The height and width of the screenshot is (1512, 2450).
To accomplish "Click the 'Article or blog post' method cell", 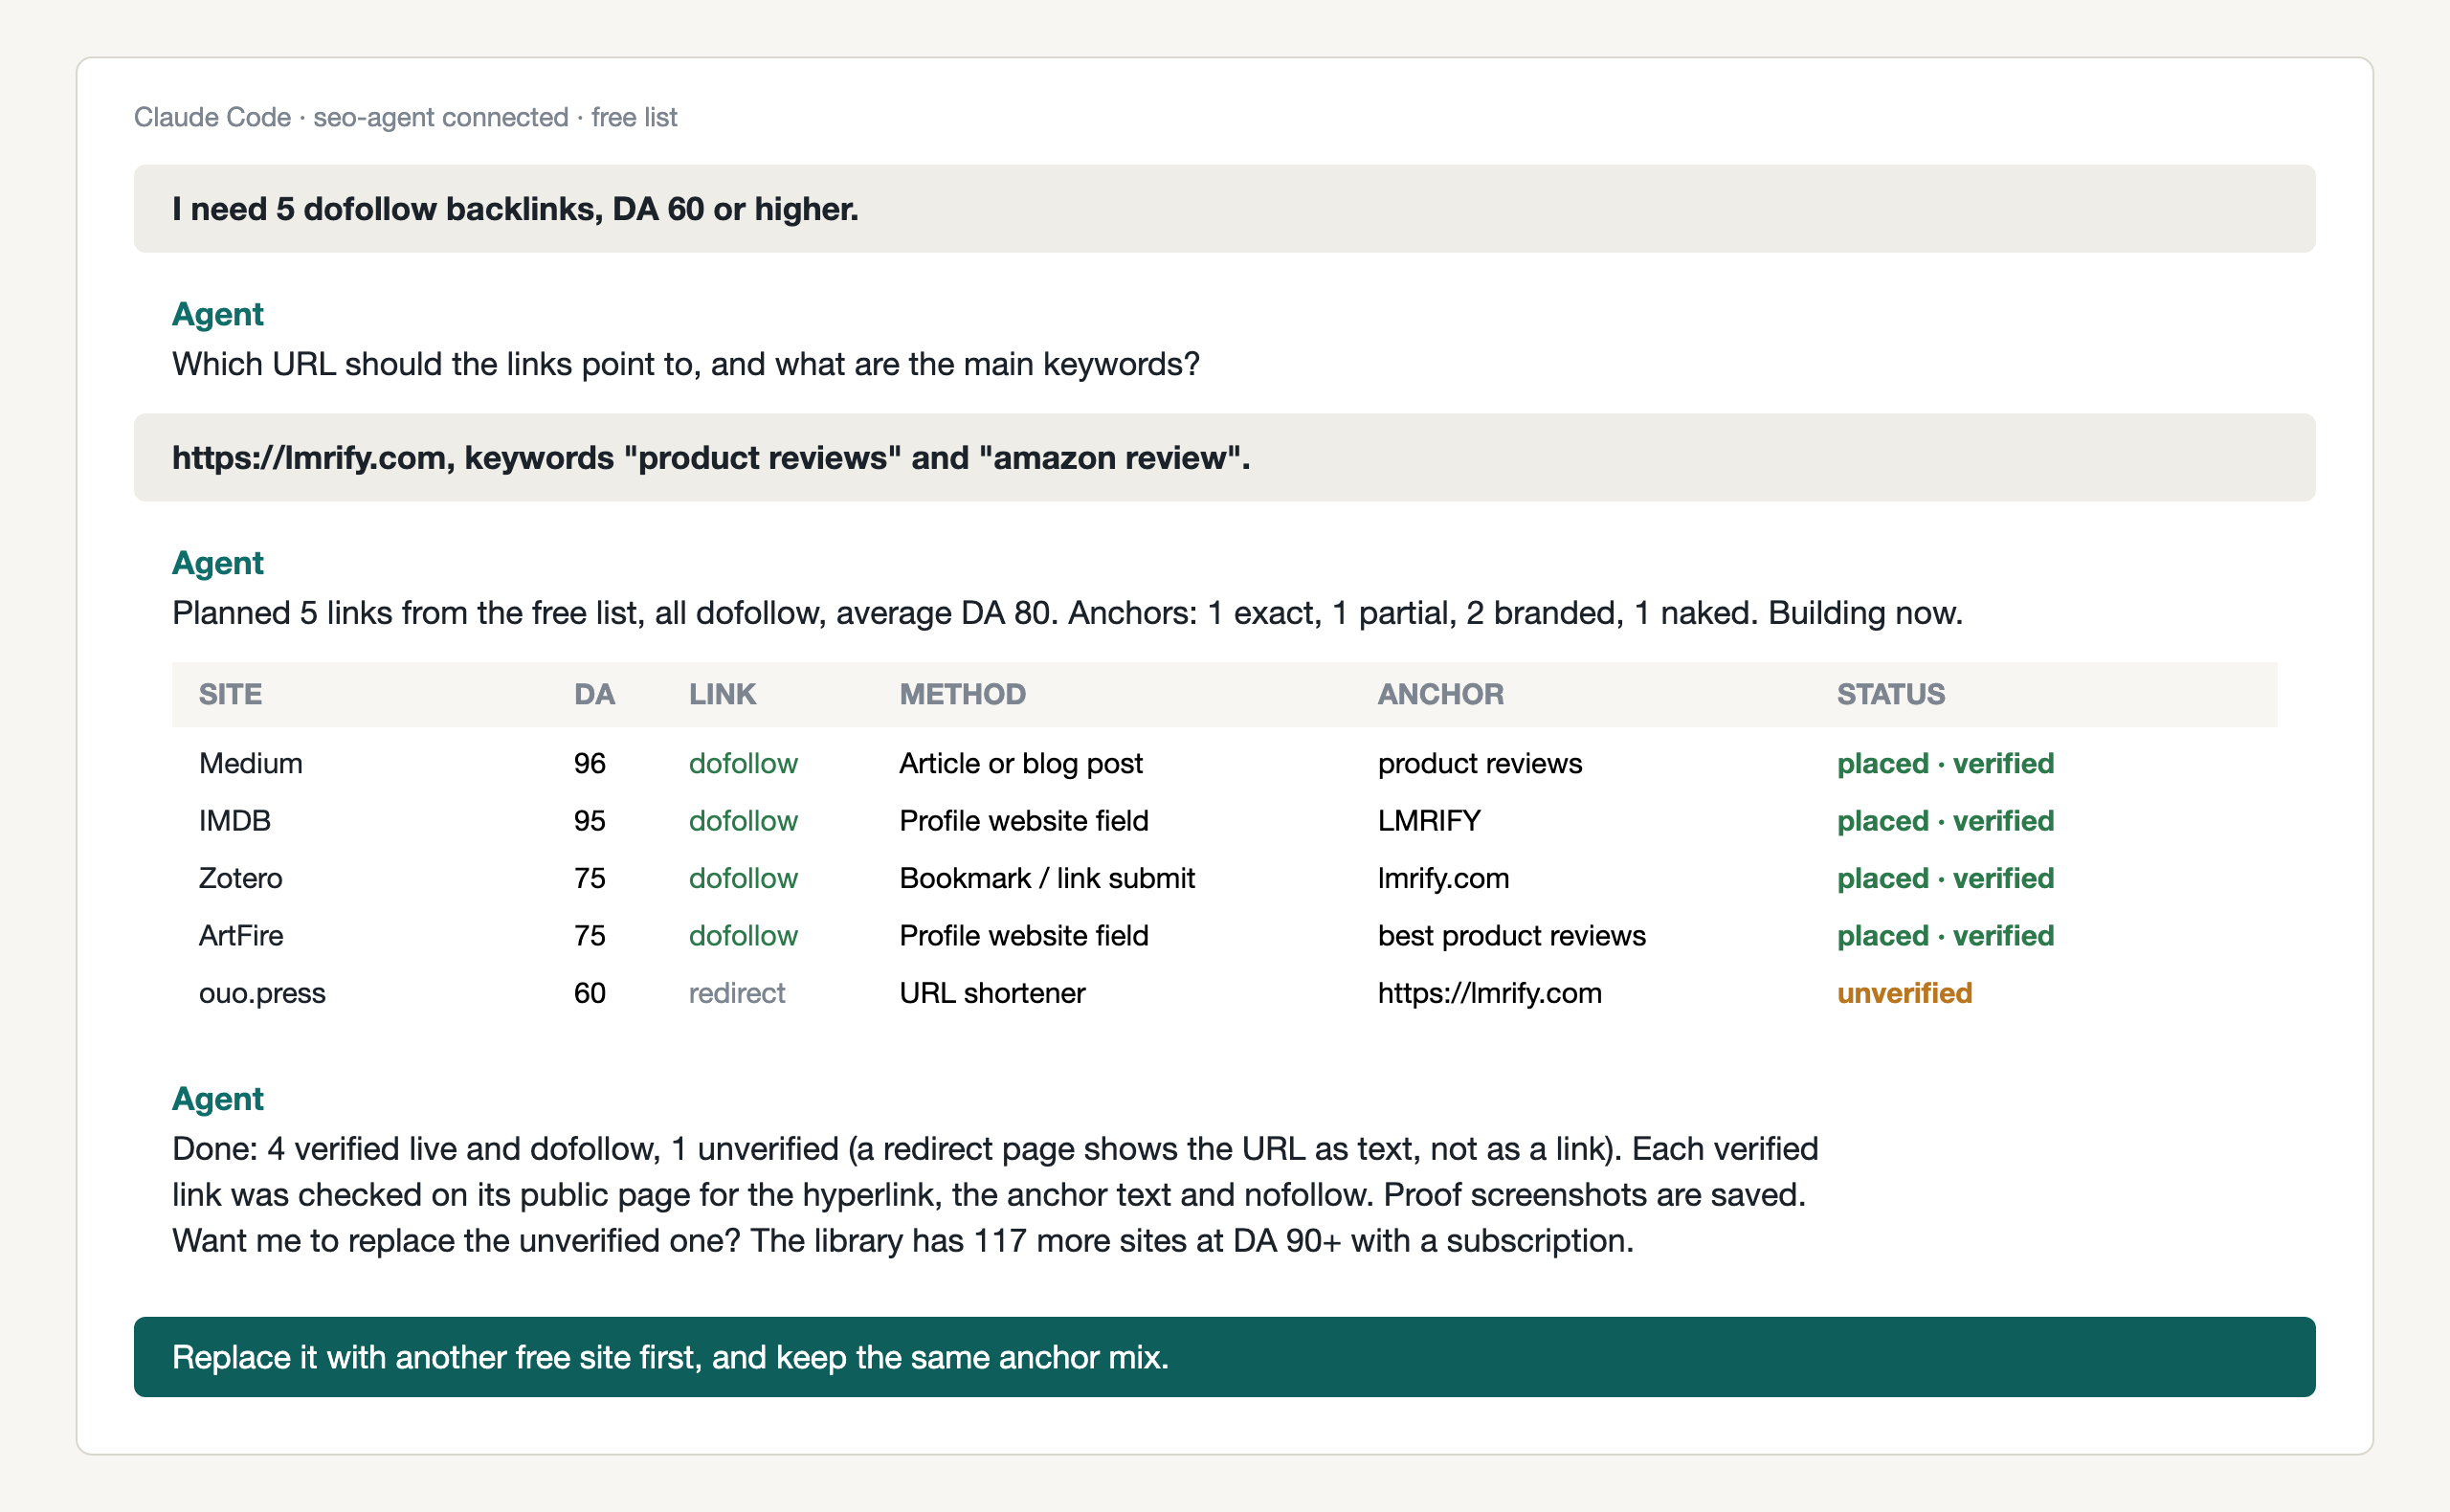I will (1021, 764).
